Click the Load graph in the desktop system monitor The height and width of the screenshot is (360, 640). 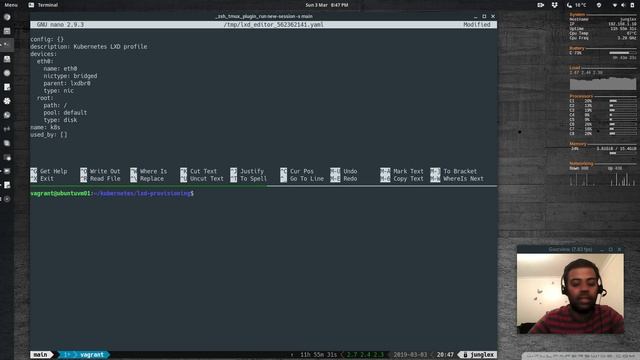[x=603, y=83]
